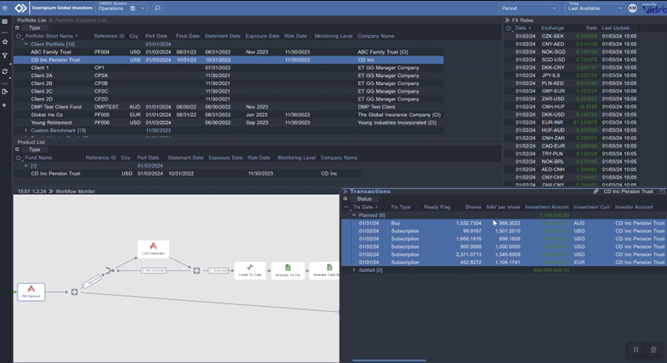Expand the Custom Benchmark [19] group
This screenshot has height=363, width=667.
(26, 131)
